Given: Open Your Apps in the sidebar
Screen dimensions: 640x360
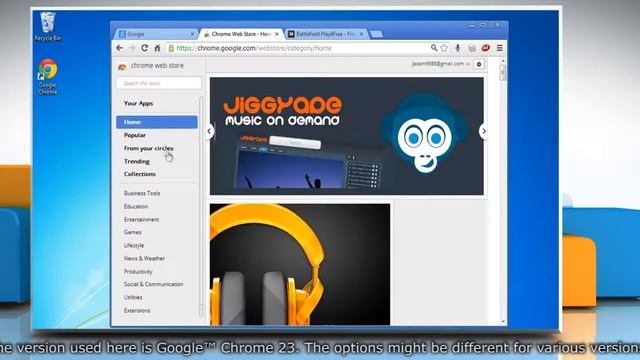Looking at the screenshot, I should pyautogui.click(x=138, y=104).
